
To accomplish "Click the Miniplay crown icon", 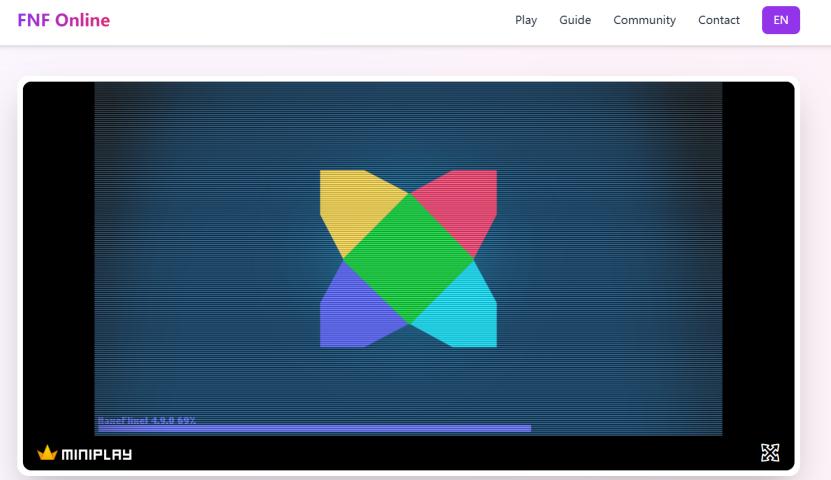I will 47,454.
